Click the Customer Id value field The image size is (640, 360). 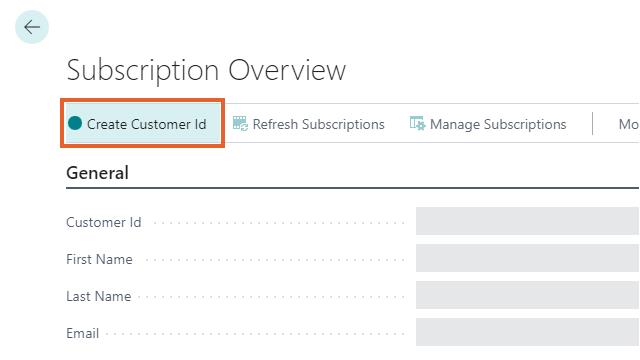click(x=527, y=221)
